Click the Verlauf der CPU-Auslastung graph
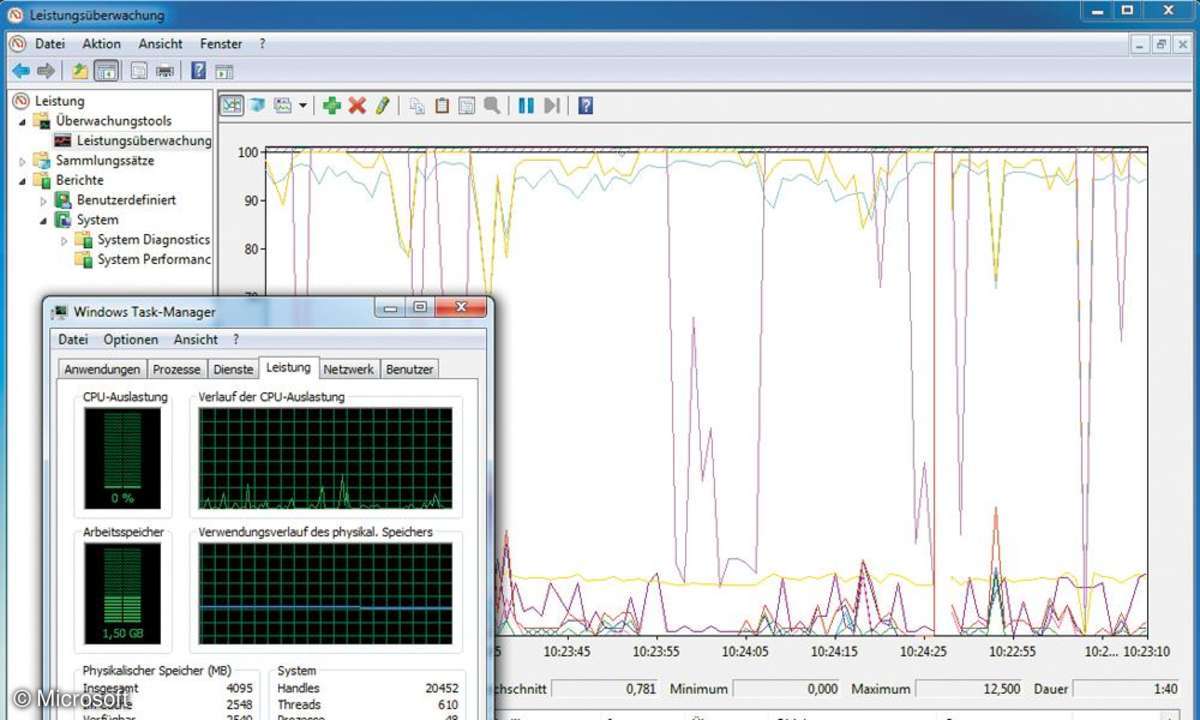 (x=325, y=458)
